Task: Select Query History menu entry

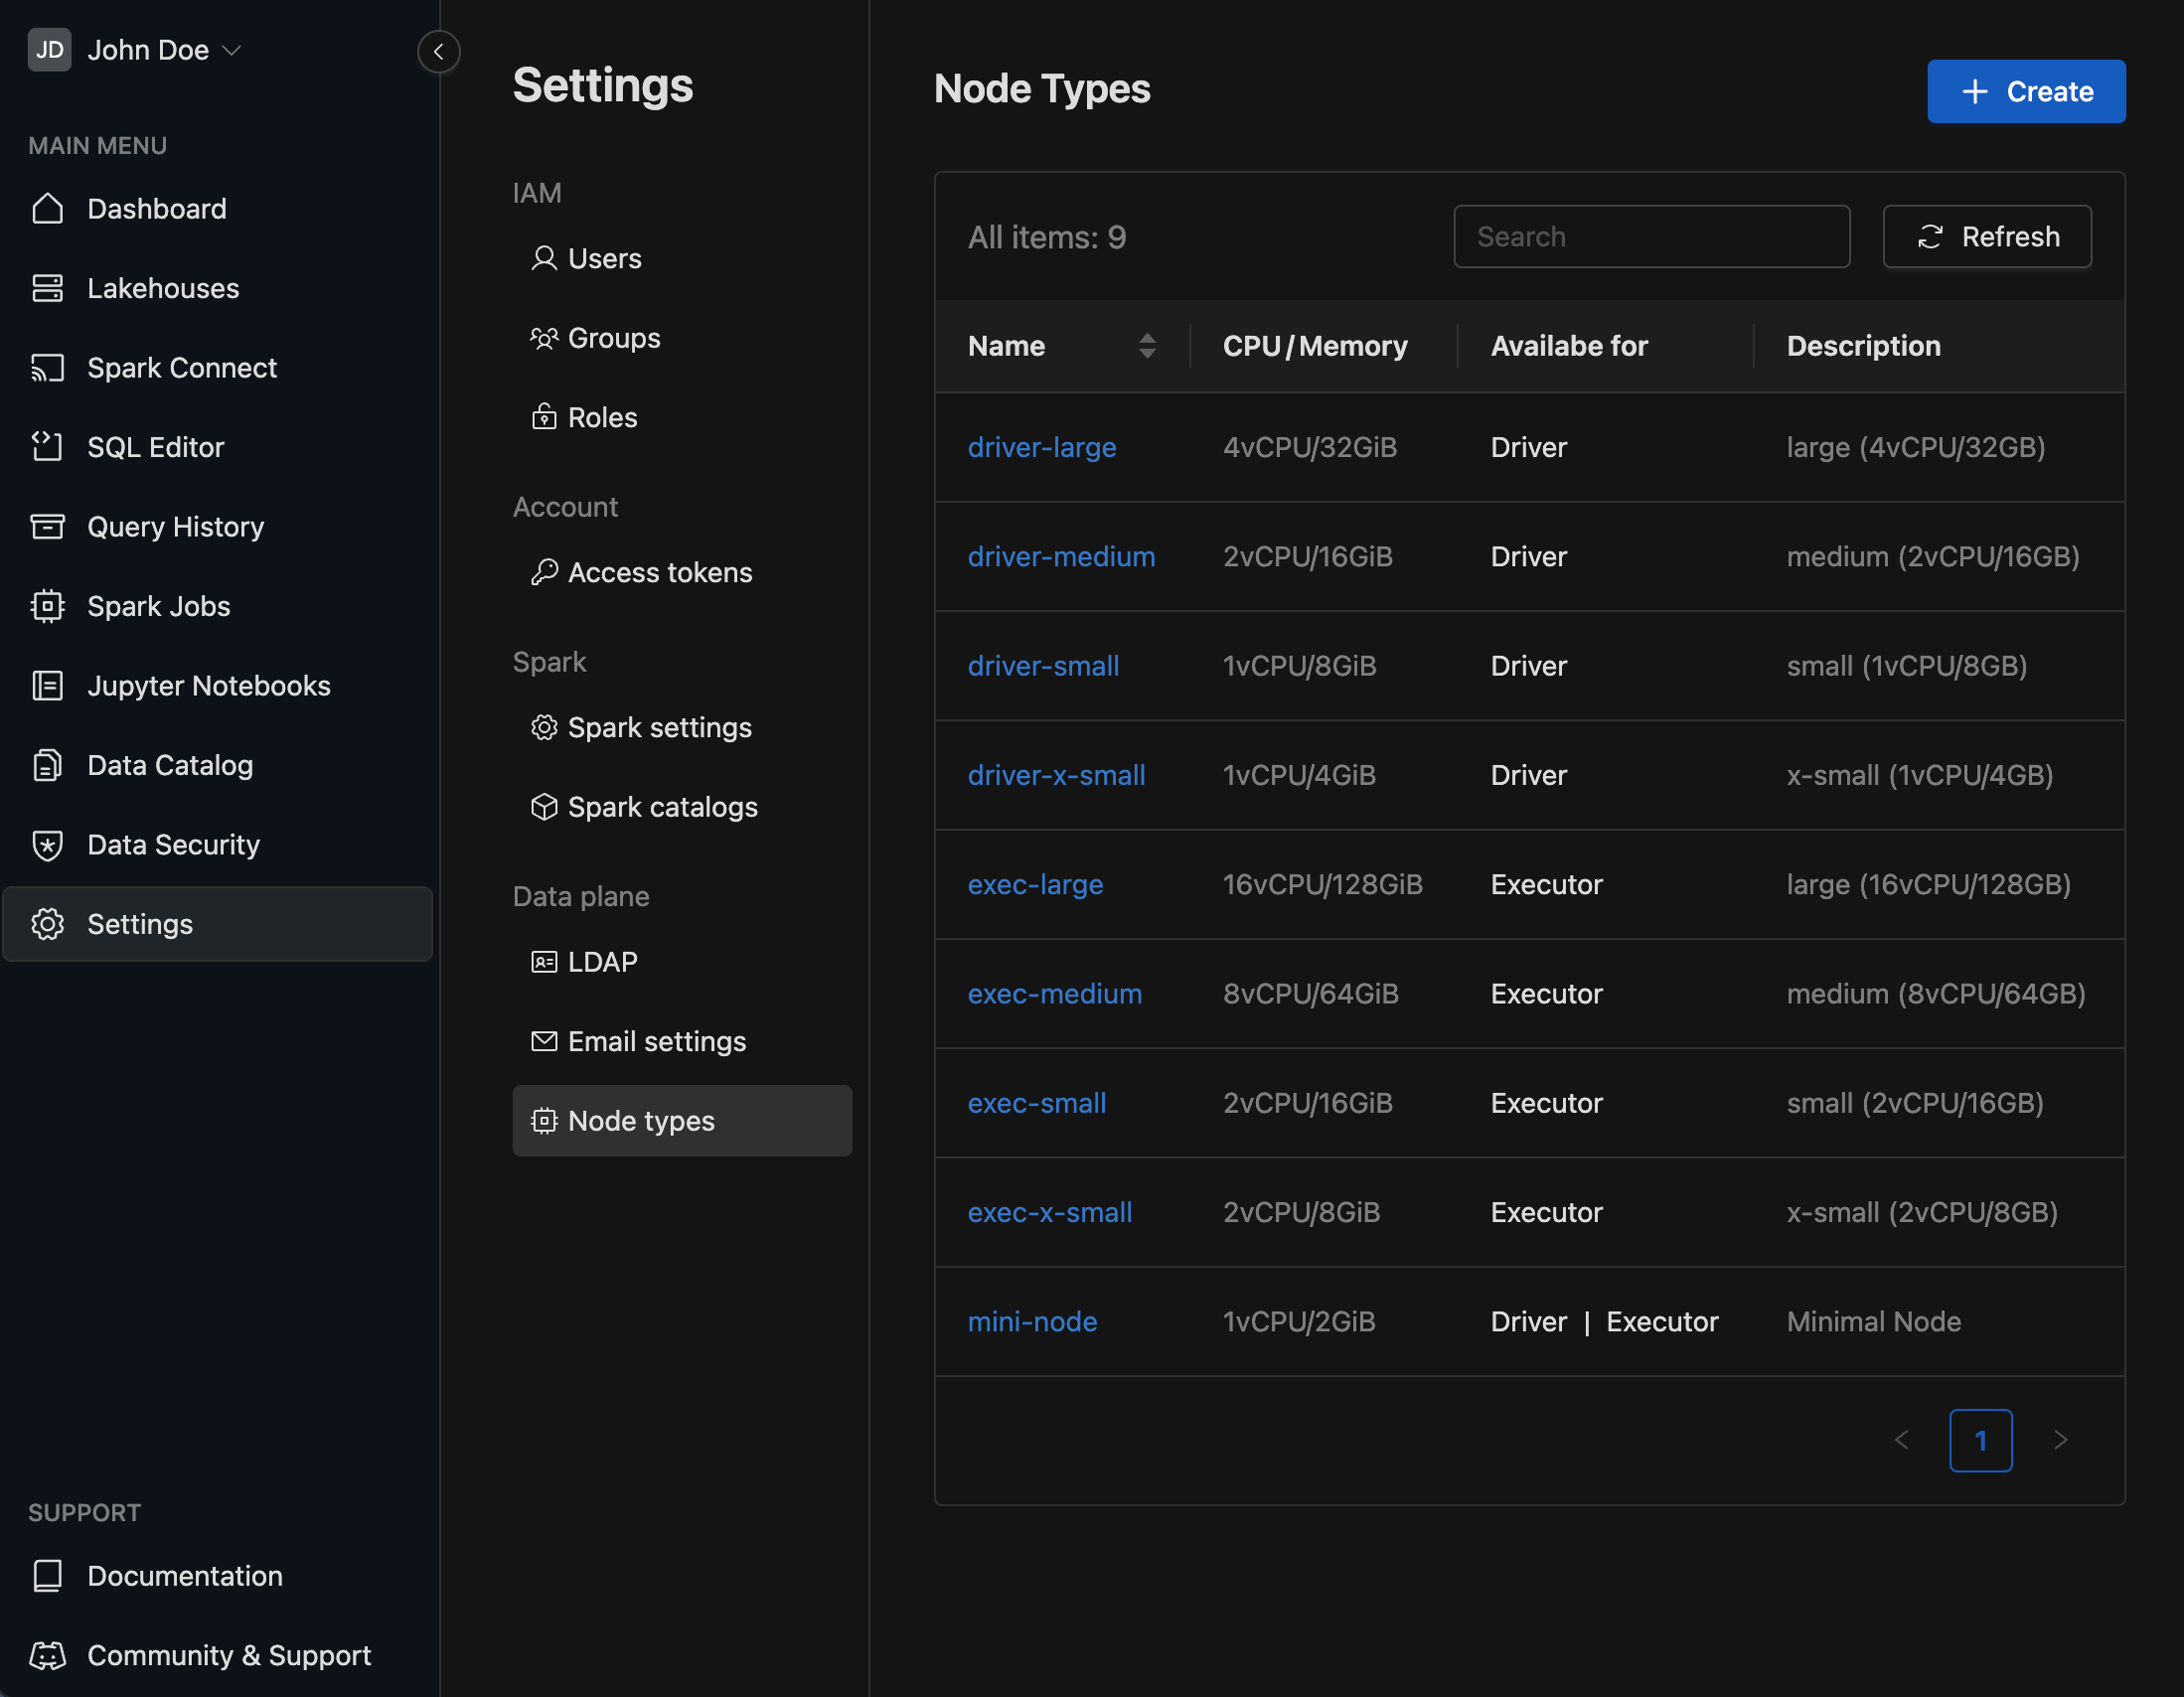Action: click(x=218, y=527)
